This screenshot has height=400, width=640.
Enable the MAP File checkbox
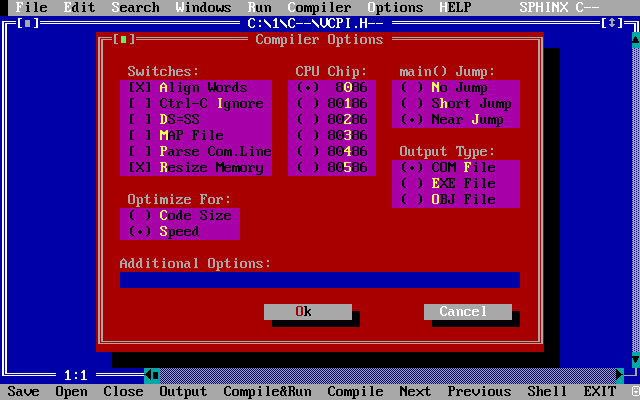coord(196,136)
